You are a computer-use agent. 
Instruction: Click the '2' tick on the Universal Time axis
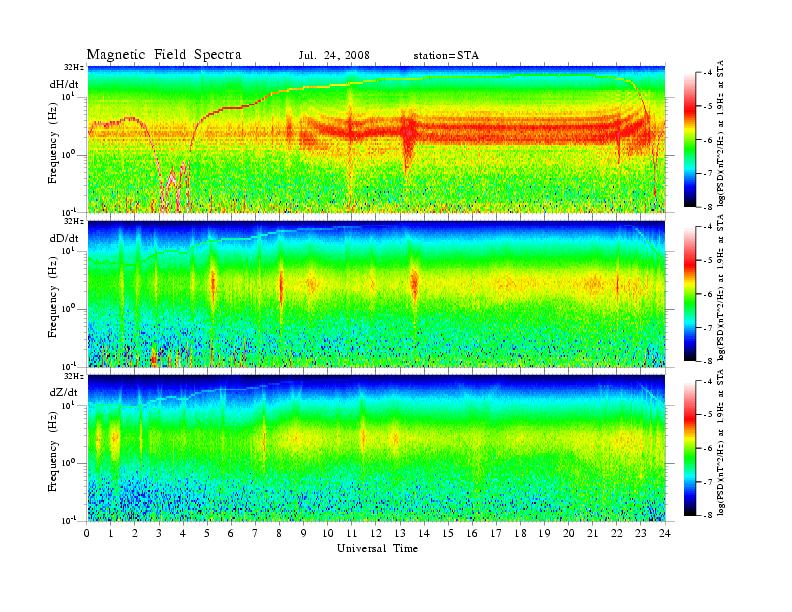(x=135, y=533)
